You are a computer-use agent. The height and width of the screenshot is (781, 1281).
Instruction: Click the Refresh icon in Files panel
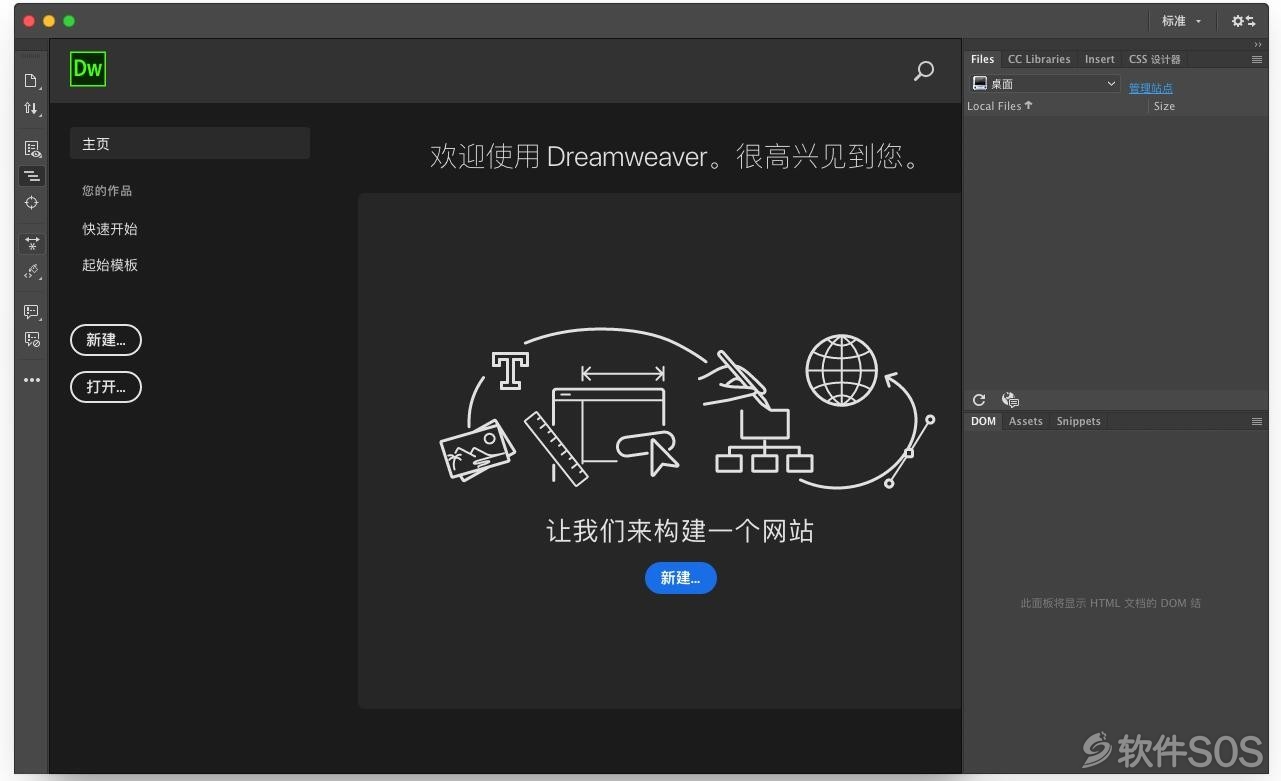[979, 400]
